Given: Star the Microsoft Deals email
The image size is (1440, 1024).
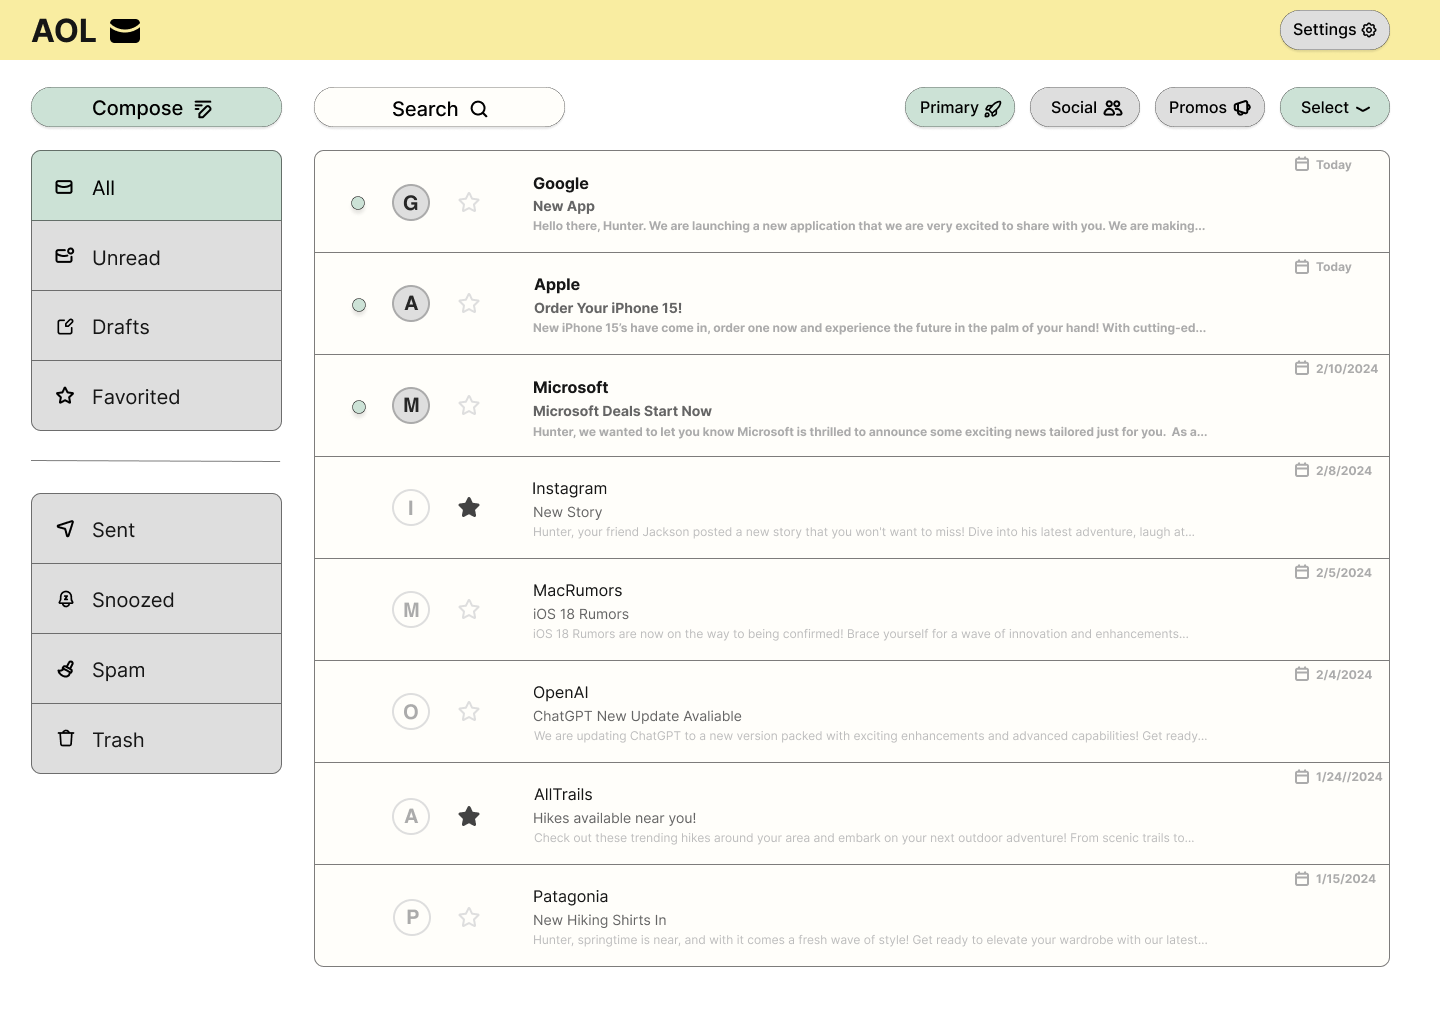Looking at the screenshot, I should coord(469,406).
